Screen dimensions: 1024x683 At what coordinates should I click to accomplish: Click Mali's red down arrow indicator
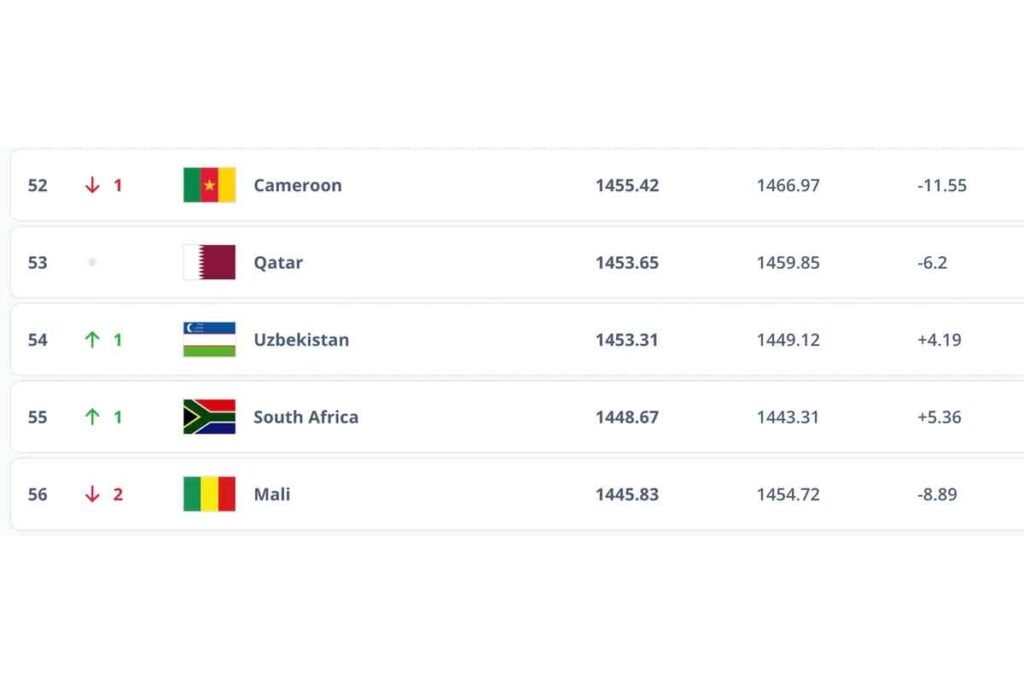pyautogui.click(x=92, y=494)
